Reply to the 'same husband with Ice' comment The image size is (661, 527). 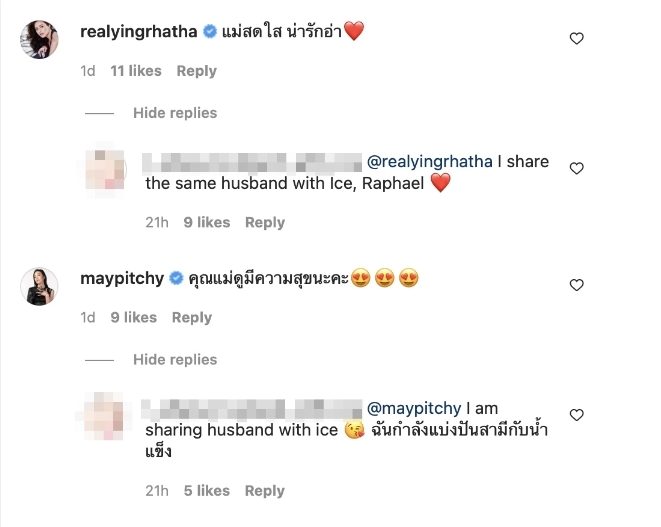(265, 222)
